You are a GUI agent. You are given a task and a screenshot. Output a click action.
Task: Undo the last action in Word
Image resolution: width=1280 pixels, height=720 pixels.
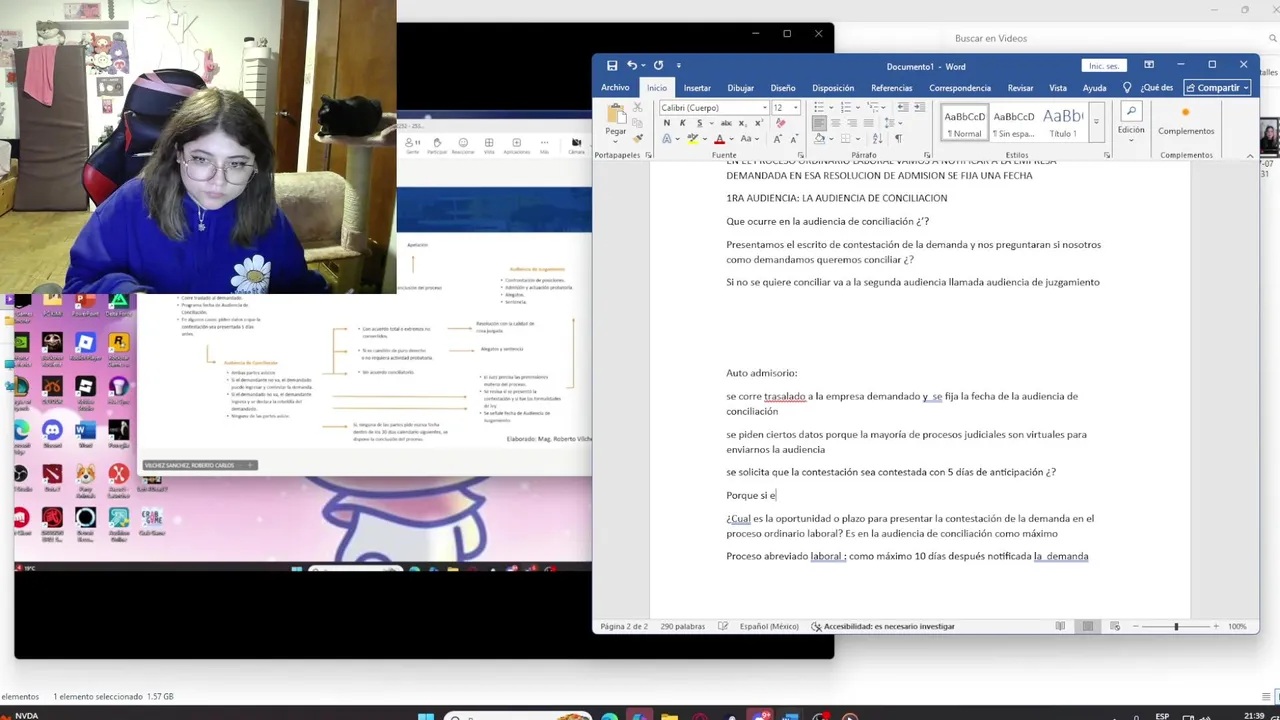click(631, 65)
